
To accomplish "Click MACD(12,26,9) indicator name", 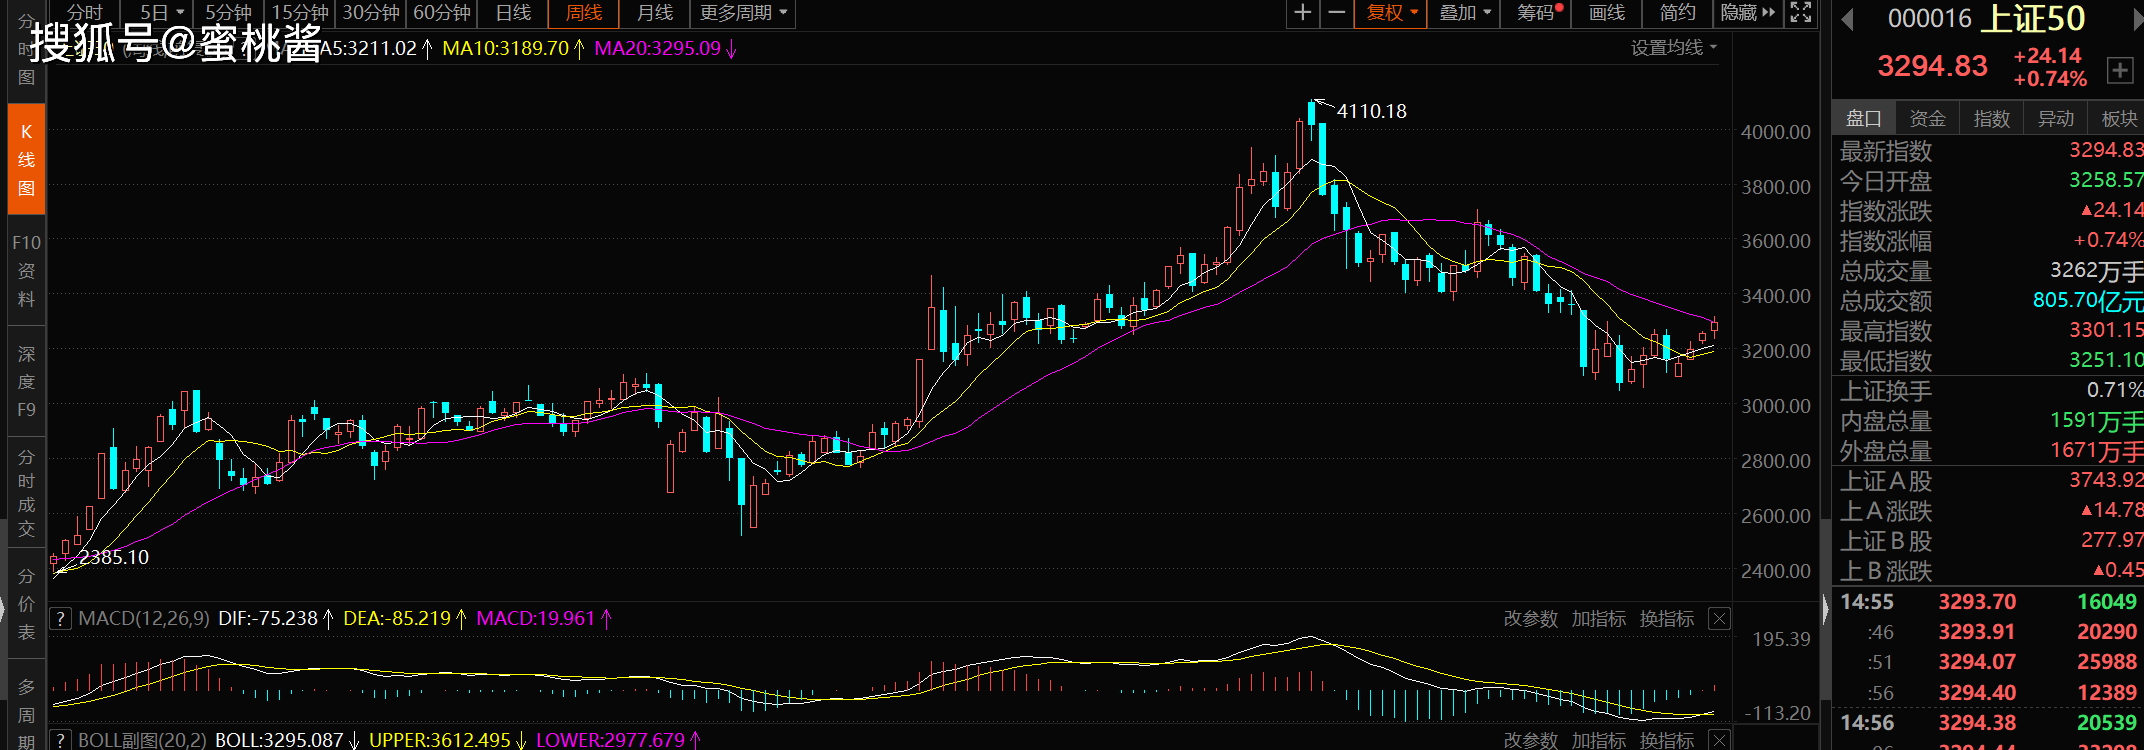I will [x=144, y=619].
